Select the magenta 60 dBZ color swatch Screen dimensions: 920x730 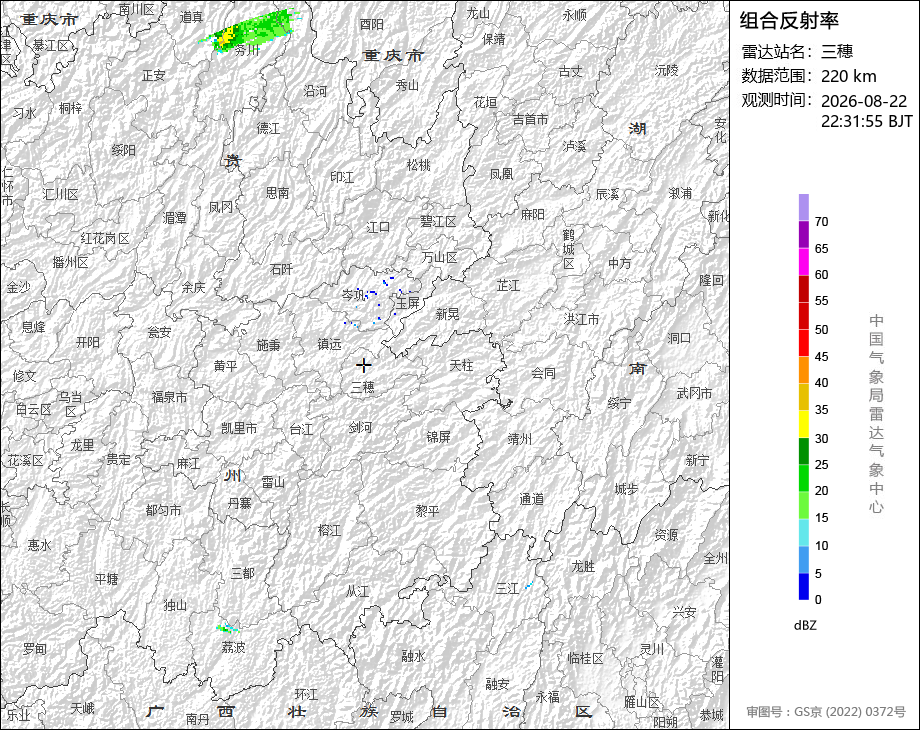click(804, 262)
